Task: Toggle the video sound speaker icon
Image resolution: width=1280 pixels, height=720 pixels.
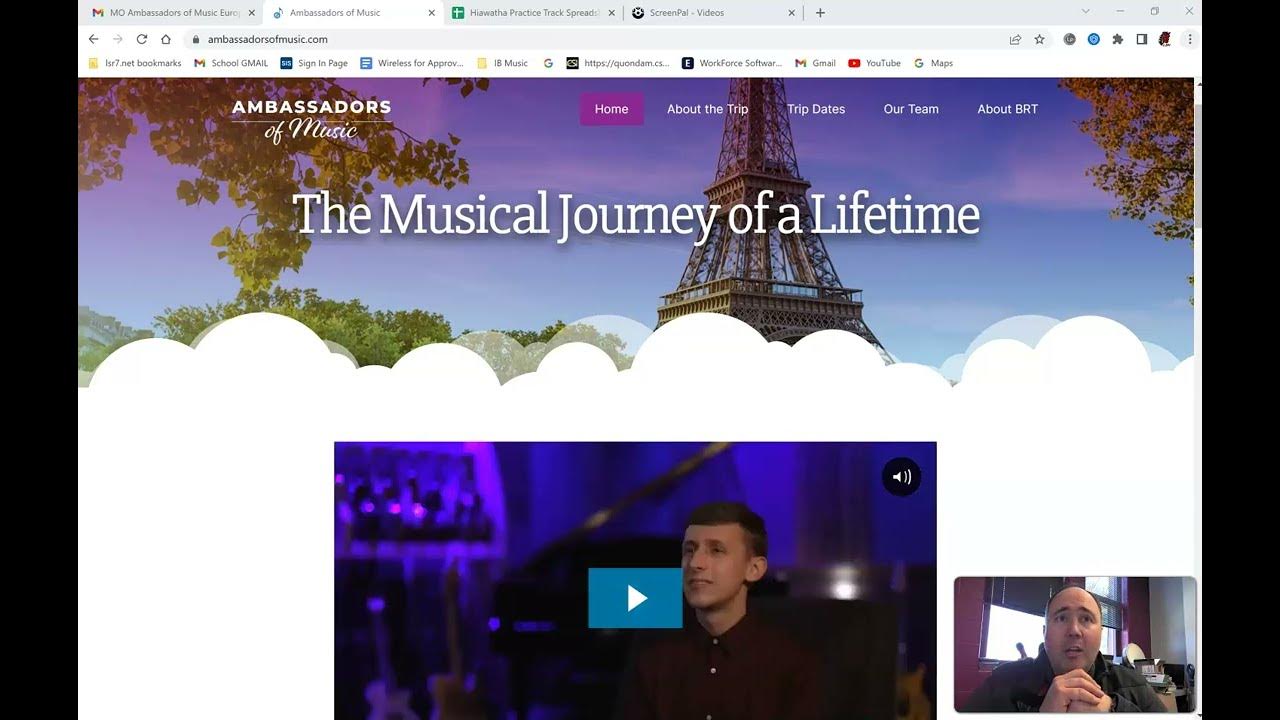Action: tap(901, 477)
